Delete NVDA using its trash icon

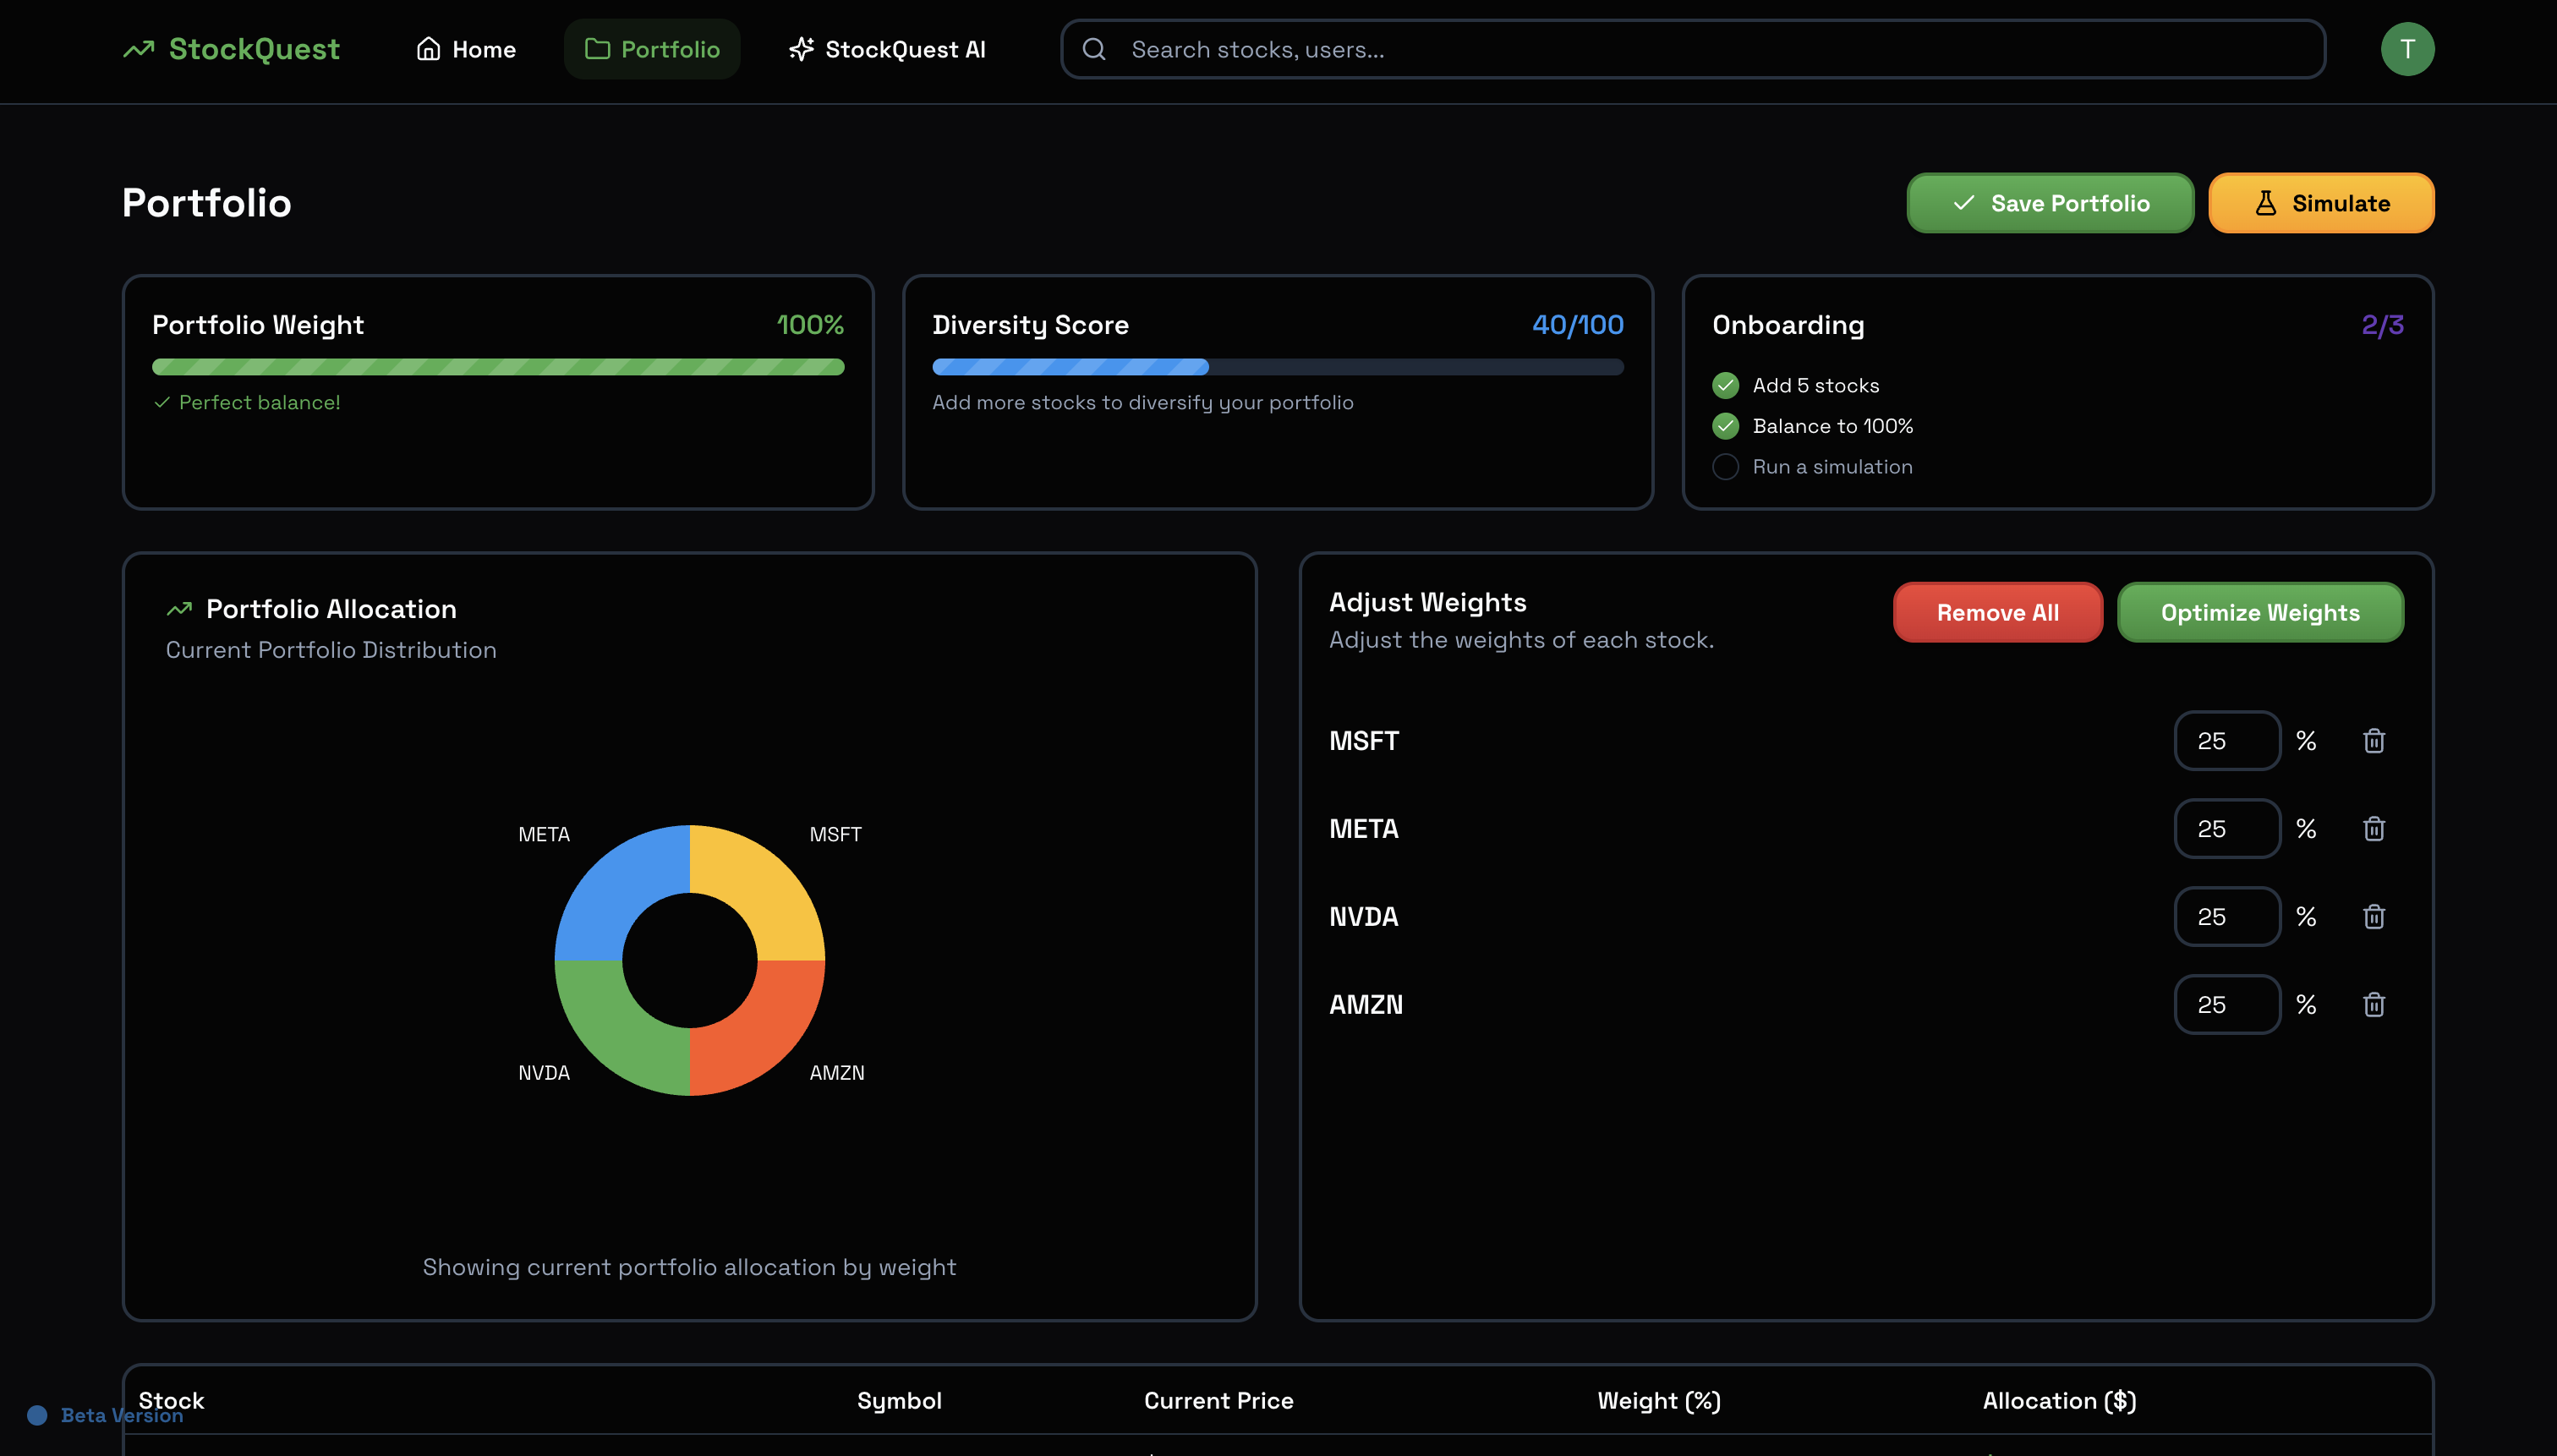pyautogui.click(x=2374, y=917)
